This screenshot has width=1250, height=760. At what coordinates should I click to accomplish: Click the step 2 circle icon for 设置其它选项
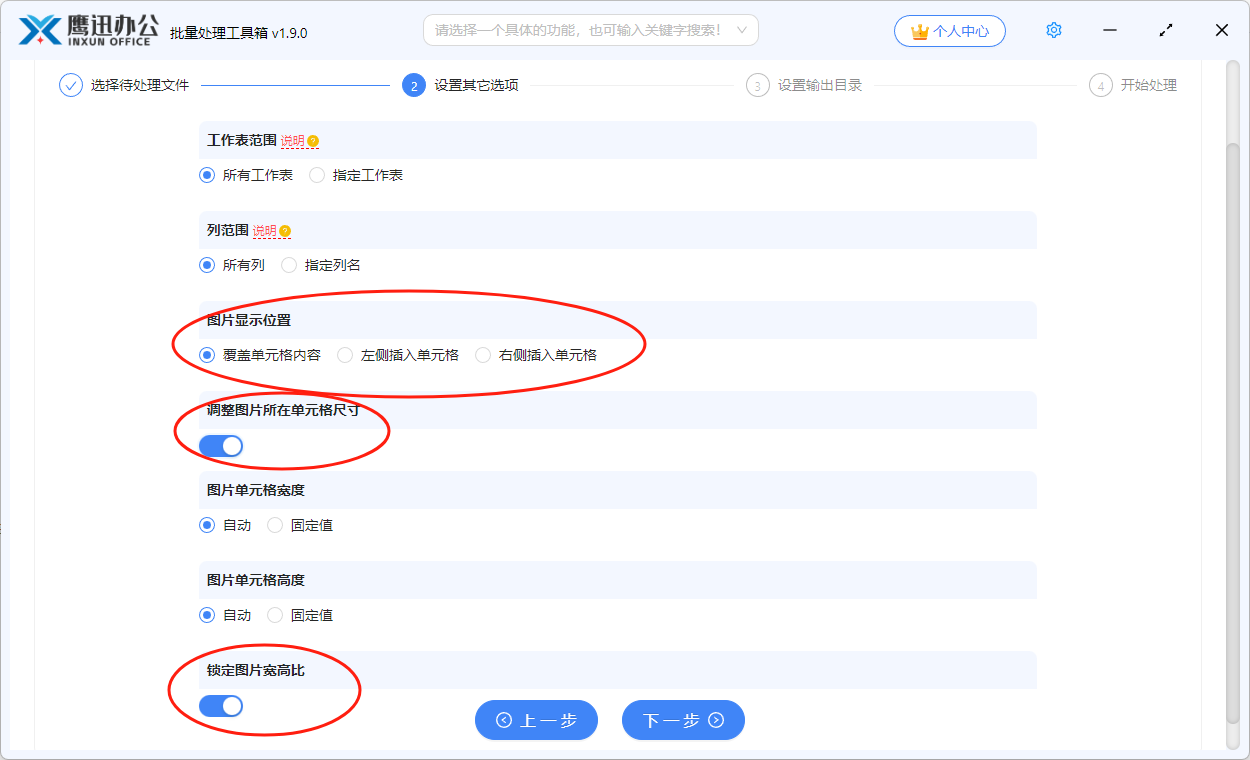coord(414,85)
